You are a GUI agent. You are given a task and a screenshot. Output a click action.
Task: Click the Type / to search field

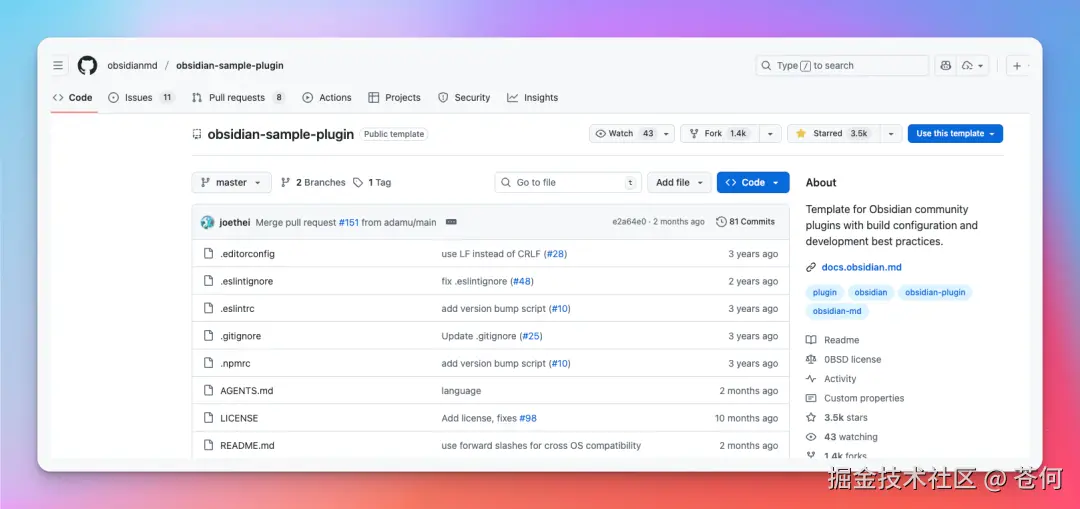[x=842, y=65]
